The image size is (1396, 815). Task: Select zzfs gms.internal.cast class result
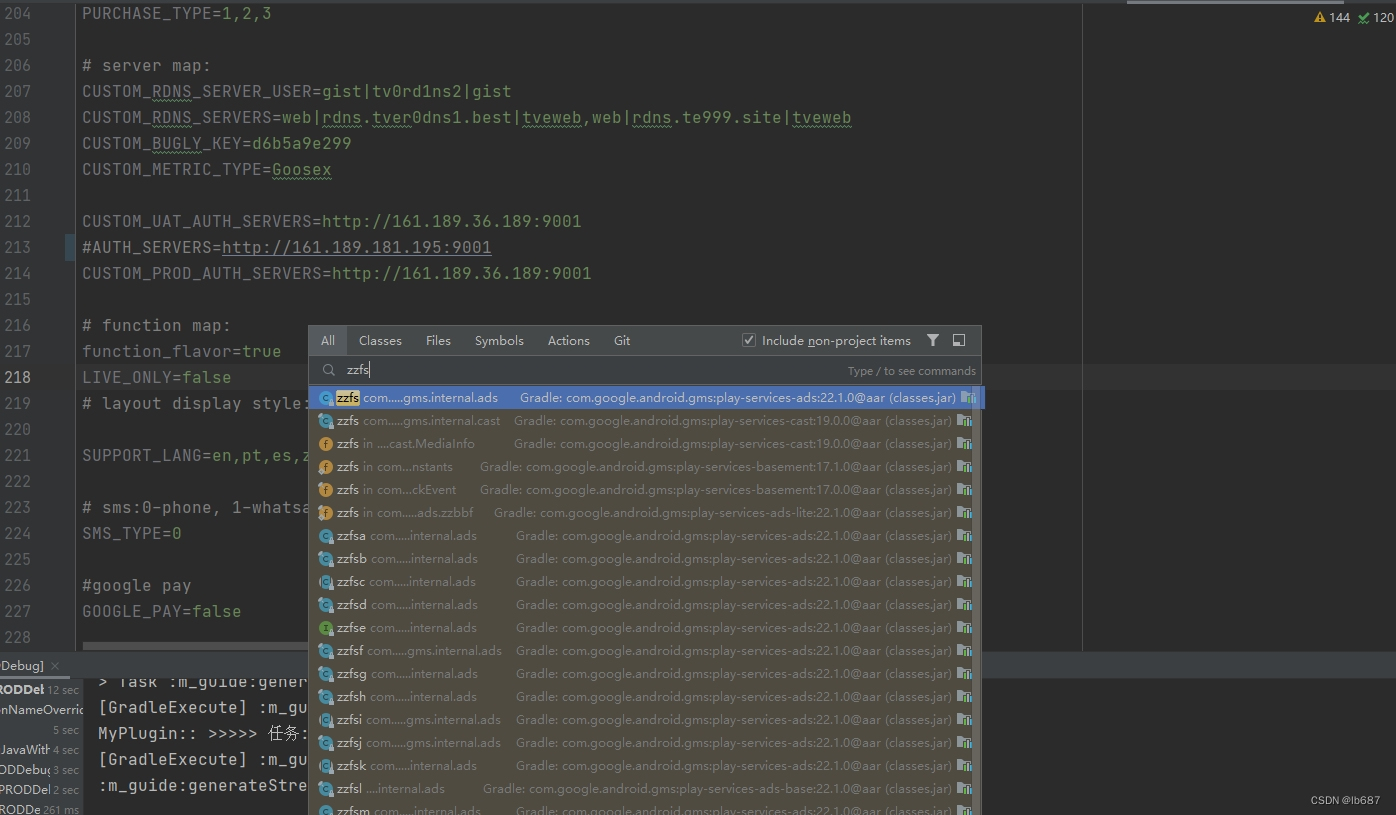pos(640,421)
